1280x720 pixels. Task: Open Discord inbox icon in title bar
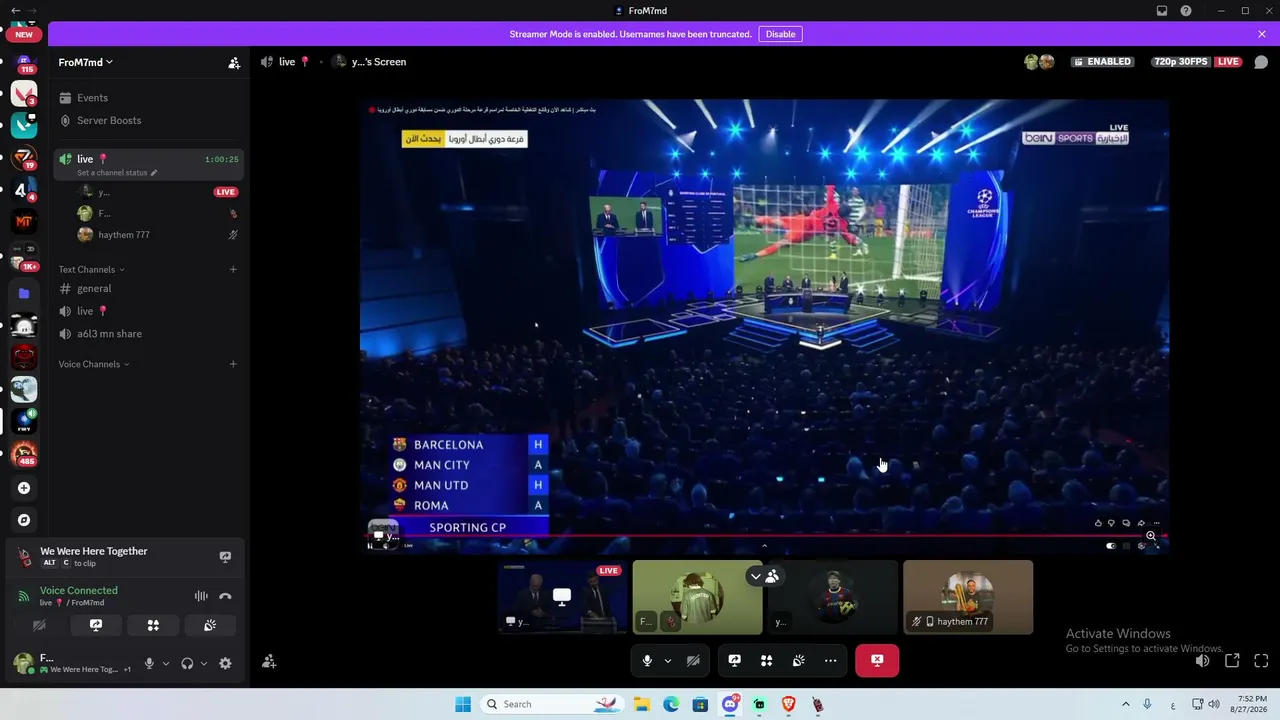(1162, 11)
